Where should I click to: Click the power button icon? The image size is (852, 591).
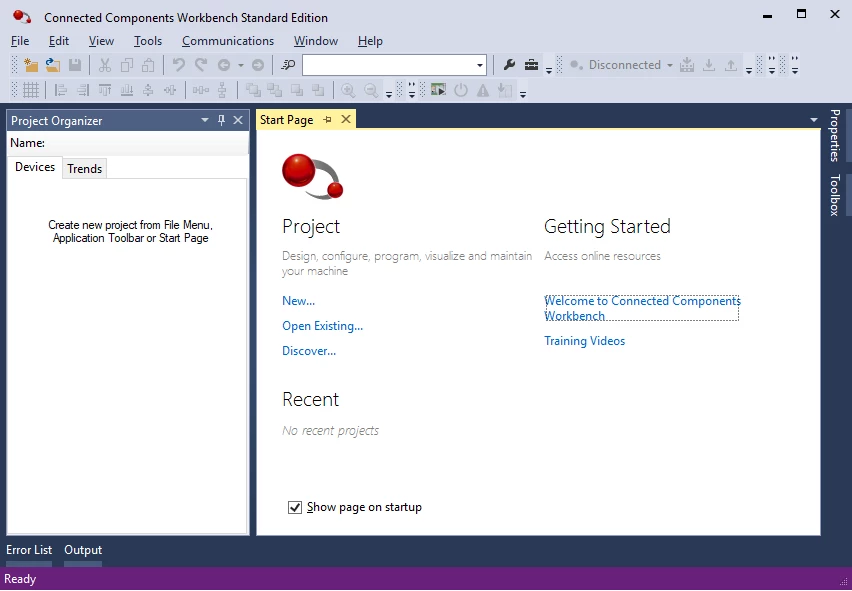461,90
